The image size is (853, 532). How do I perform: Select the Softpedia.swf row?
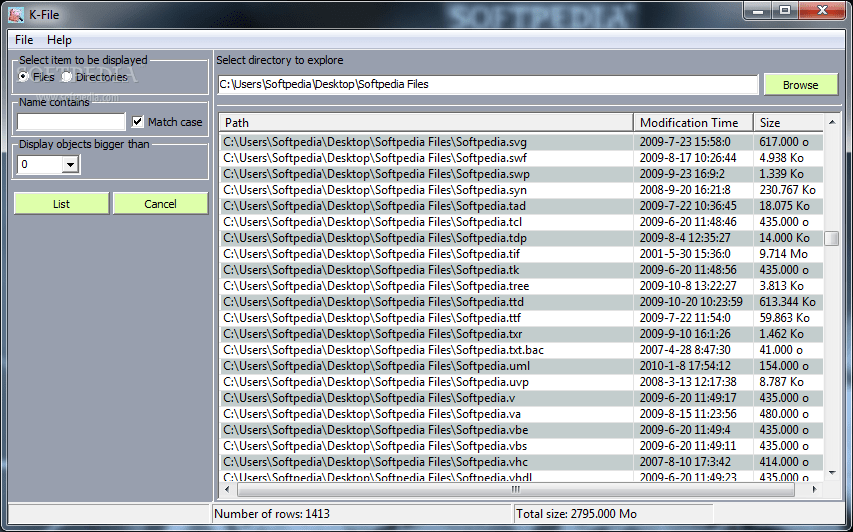(521, 158)
